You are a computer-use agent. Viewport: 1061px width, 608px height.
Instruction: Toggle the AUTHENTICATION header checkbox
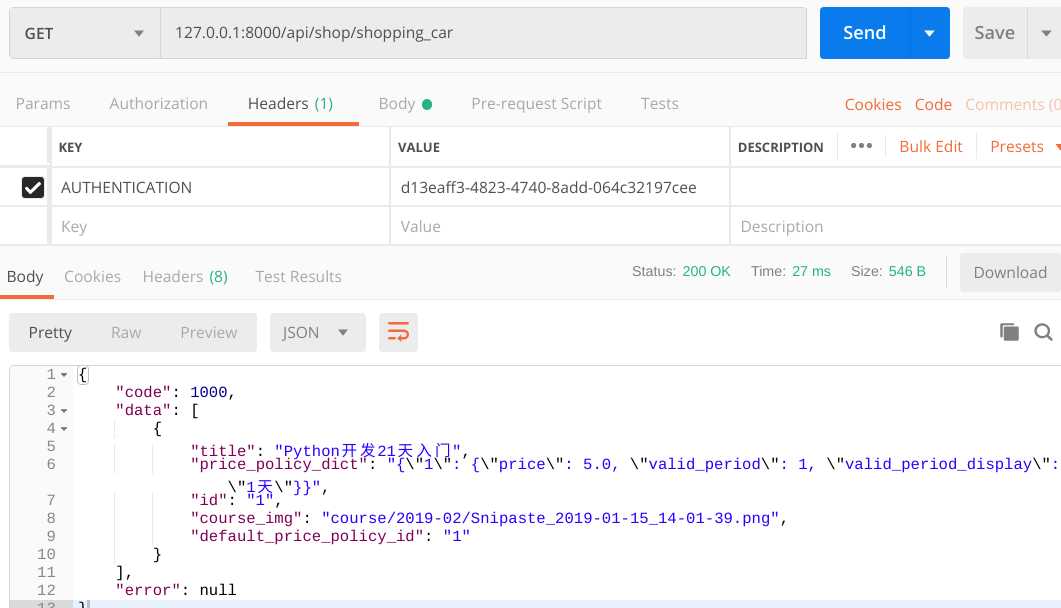[33, 187]
